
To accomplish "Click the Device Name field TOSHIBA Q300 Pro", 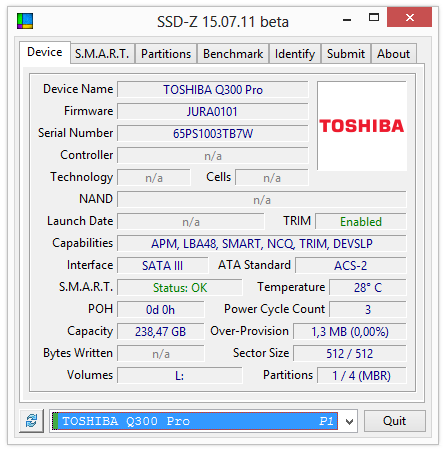I will [x=213, y=90].
